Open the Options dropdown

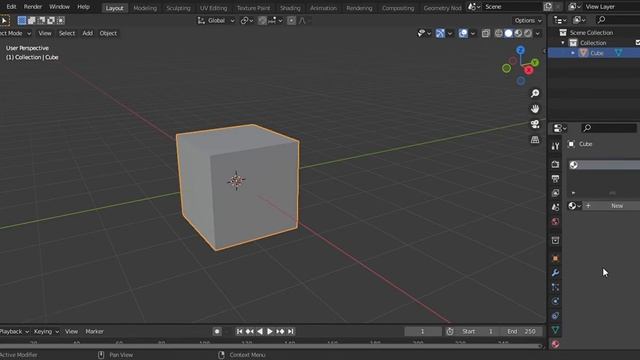(x=528, y=20)
